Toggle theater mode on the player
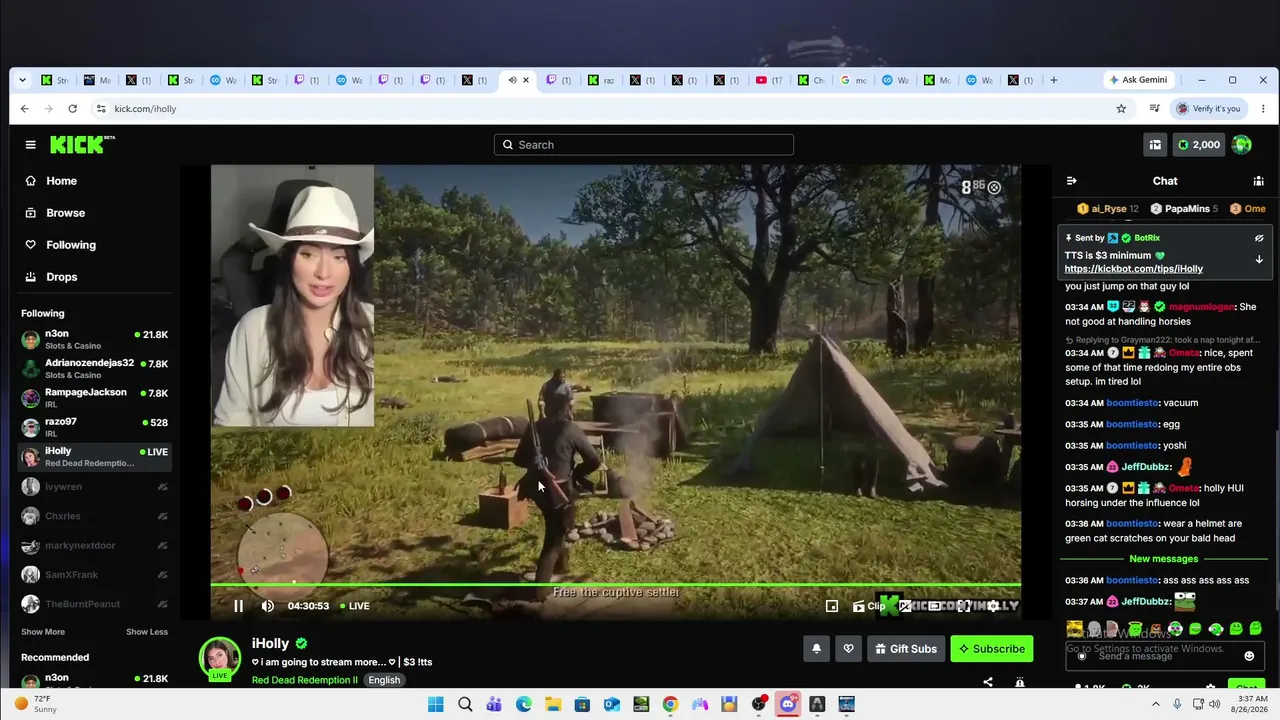The image size is (1280, 720). (x=934, y=606)
